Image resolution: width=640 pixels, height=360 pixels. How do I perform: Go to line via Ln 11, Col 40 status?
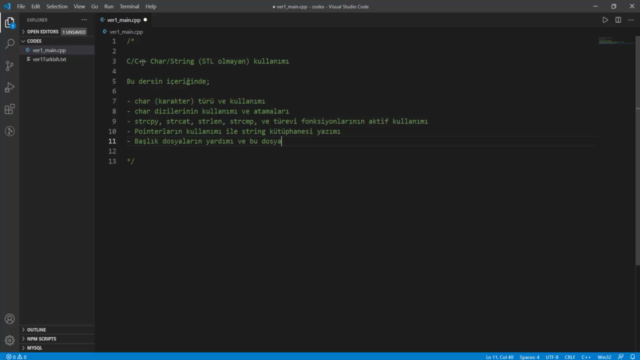[500, 357]
